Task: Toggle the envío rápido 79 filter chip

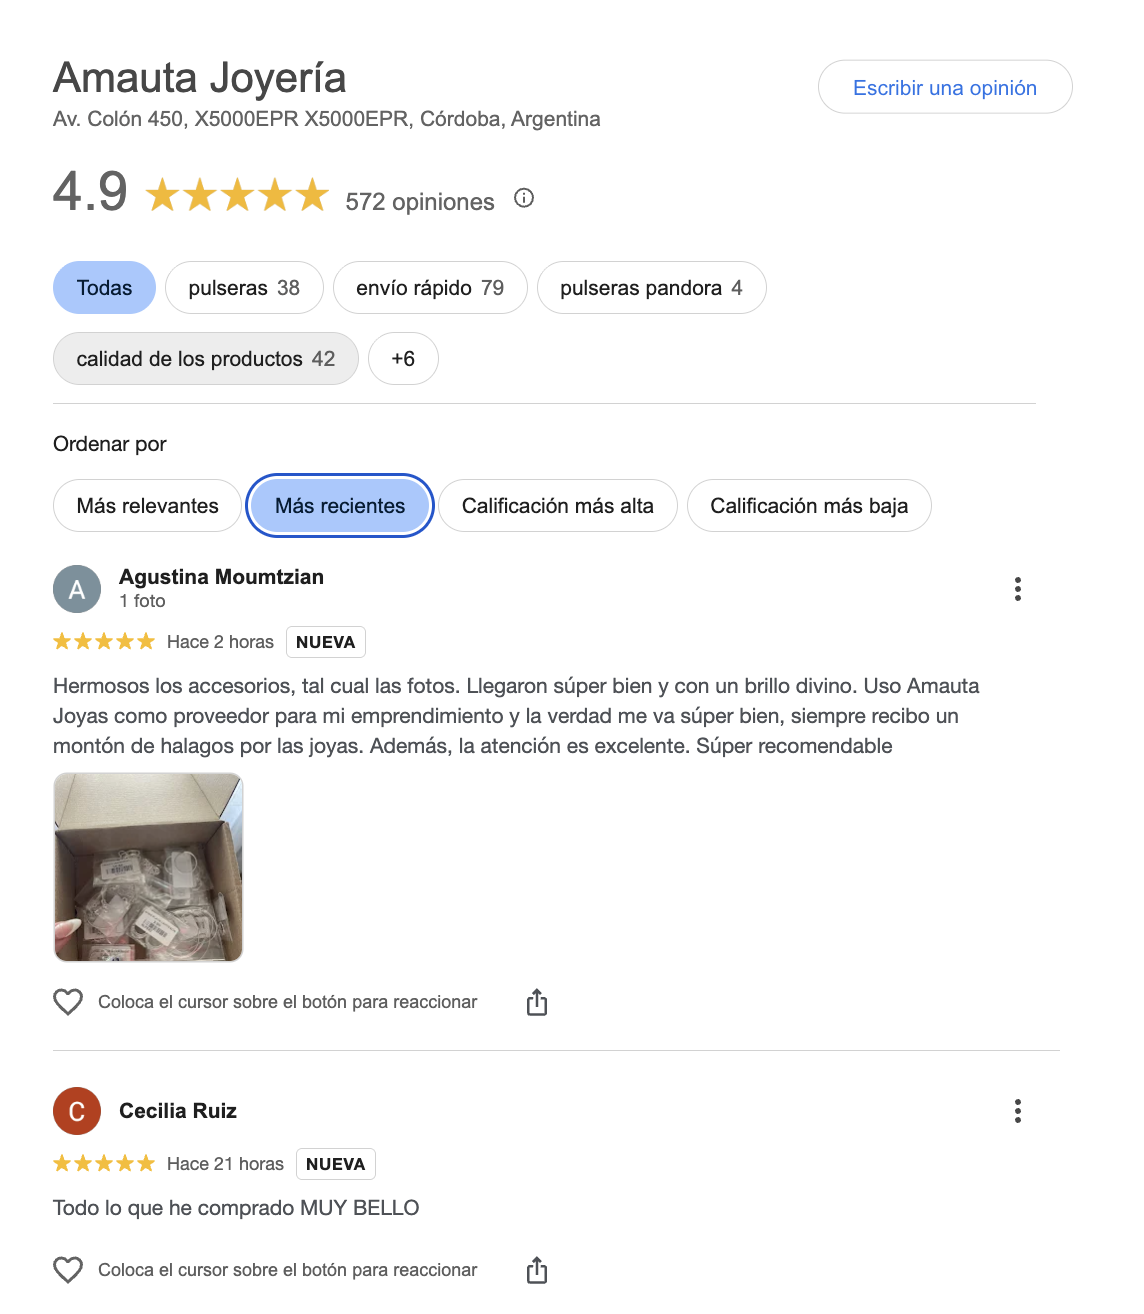Action: (430, 288)
